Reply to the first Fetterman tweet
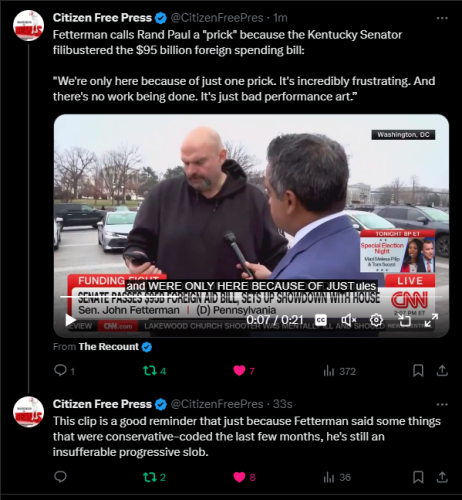 point(60,371)
